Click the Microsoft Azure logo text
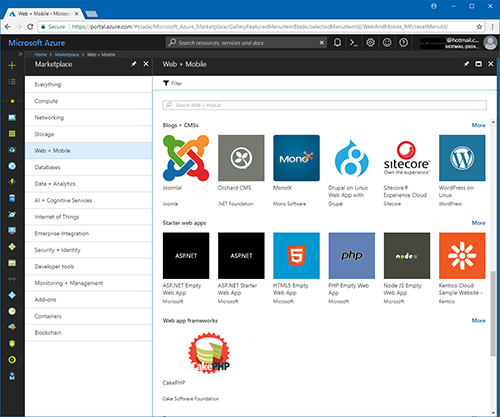This screenshot has height=417, width=500. (37, 43)
